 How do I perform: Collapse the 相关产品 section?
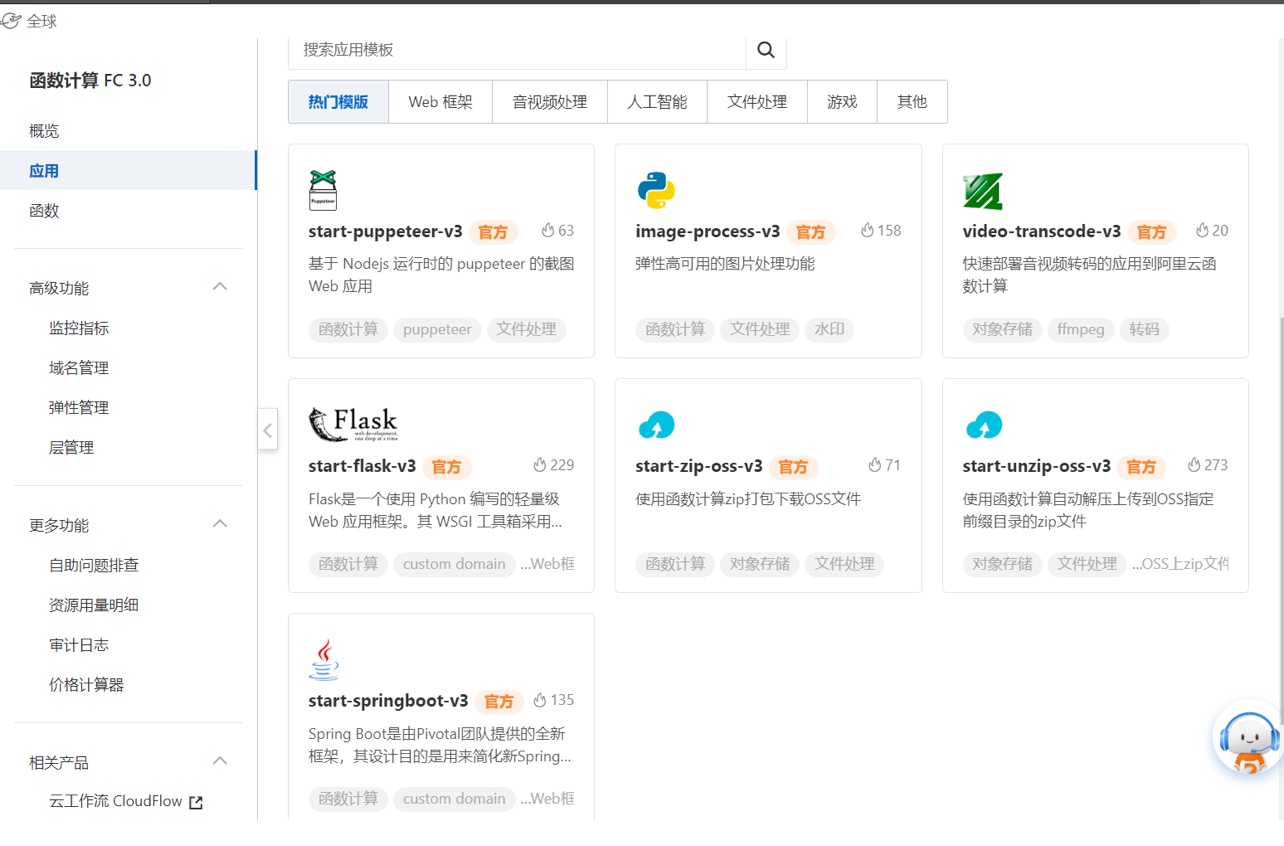(x=221, y=762)
